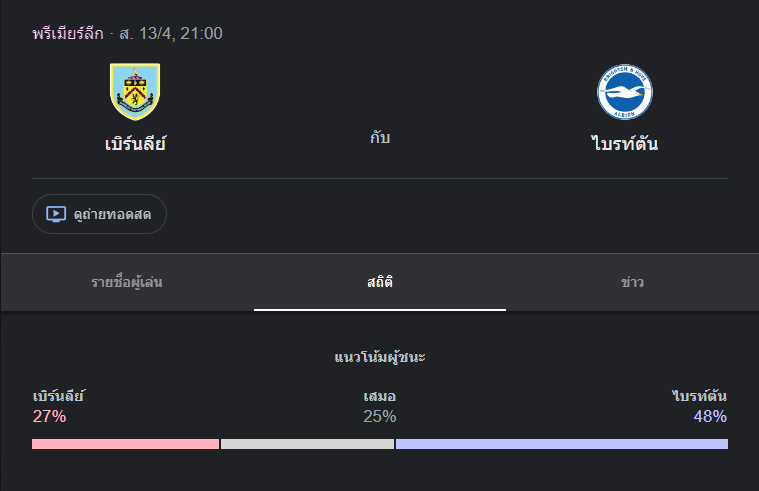759x491 pixels.
Task: Click the แนวโน้มผู้ชนะ win probability heading
Action: coord(380,357)
